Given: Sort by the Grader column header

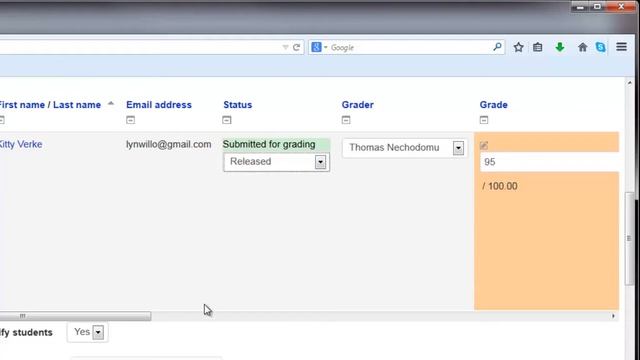Looking at the screenshot, I should pos(358,105).
